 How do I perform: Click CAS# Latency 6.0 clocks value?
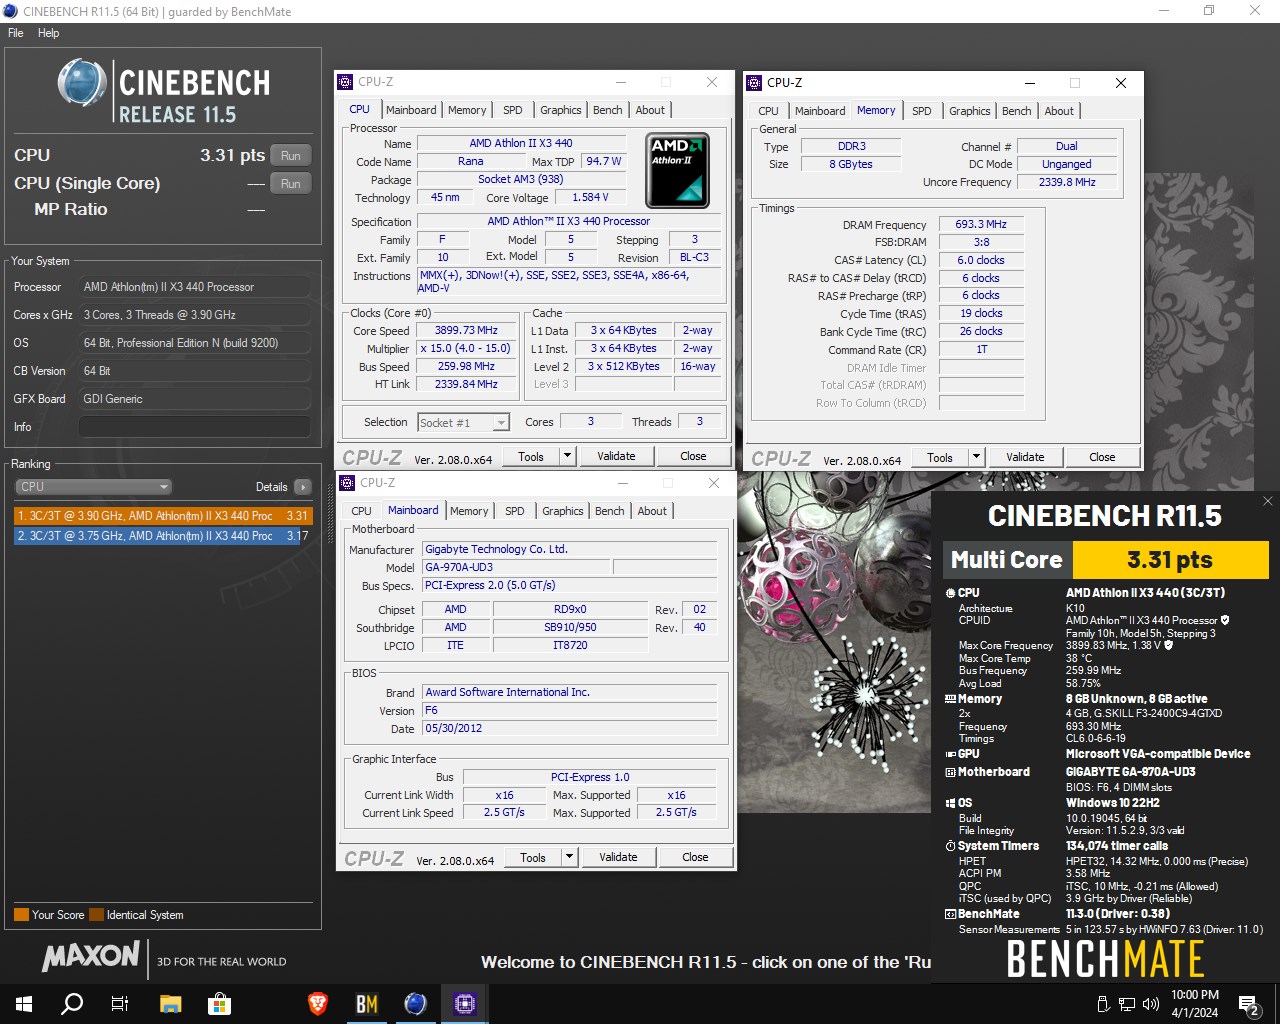(981, 260)
